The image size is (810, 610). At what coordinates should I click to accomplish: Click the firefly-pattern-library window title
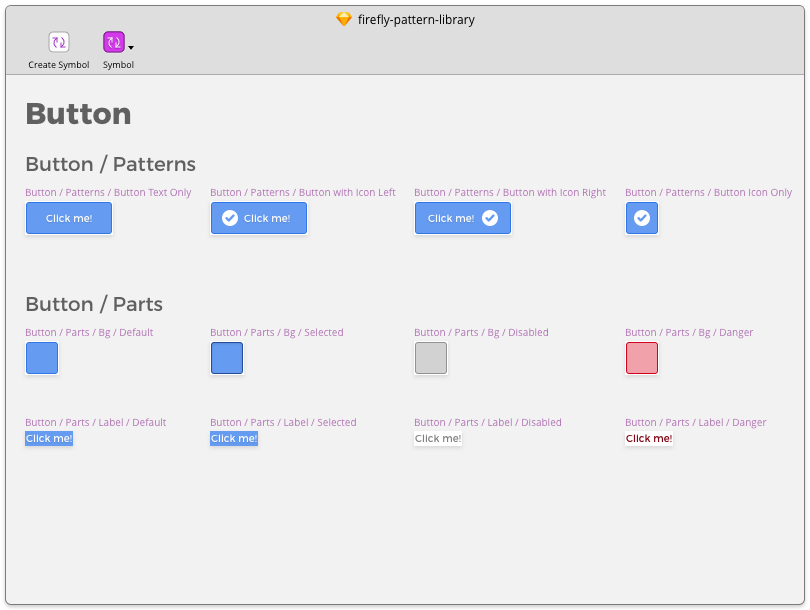[x=416, y=20]
